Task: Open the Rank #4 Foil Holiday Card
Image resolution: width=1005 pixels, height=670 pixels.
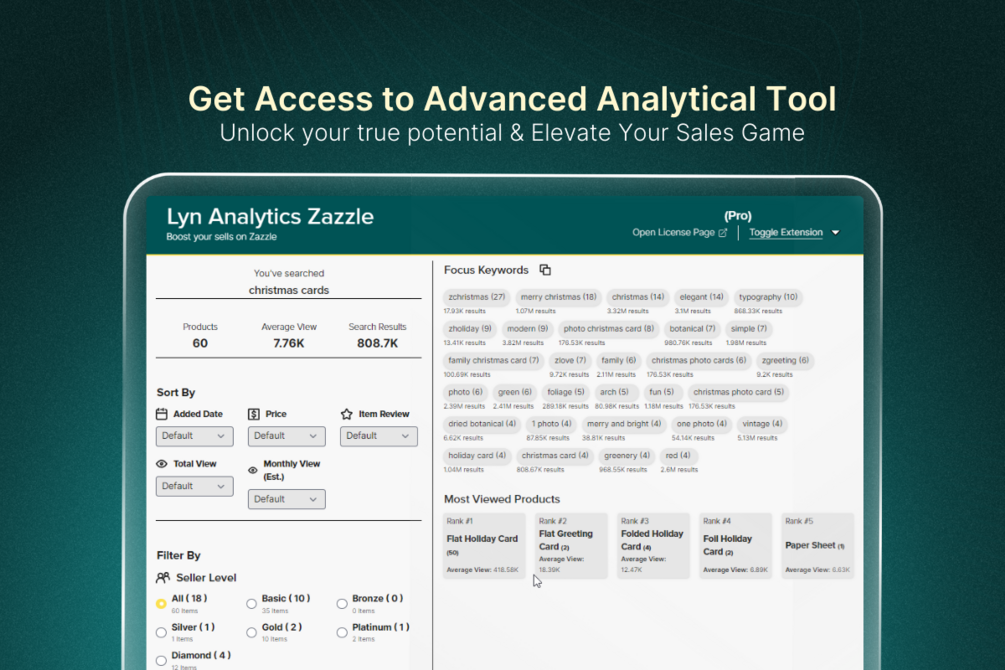Action: tap(735, 546)
